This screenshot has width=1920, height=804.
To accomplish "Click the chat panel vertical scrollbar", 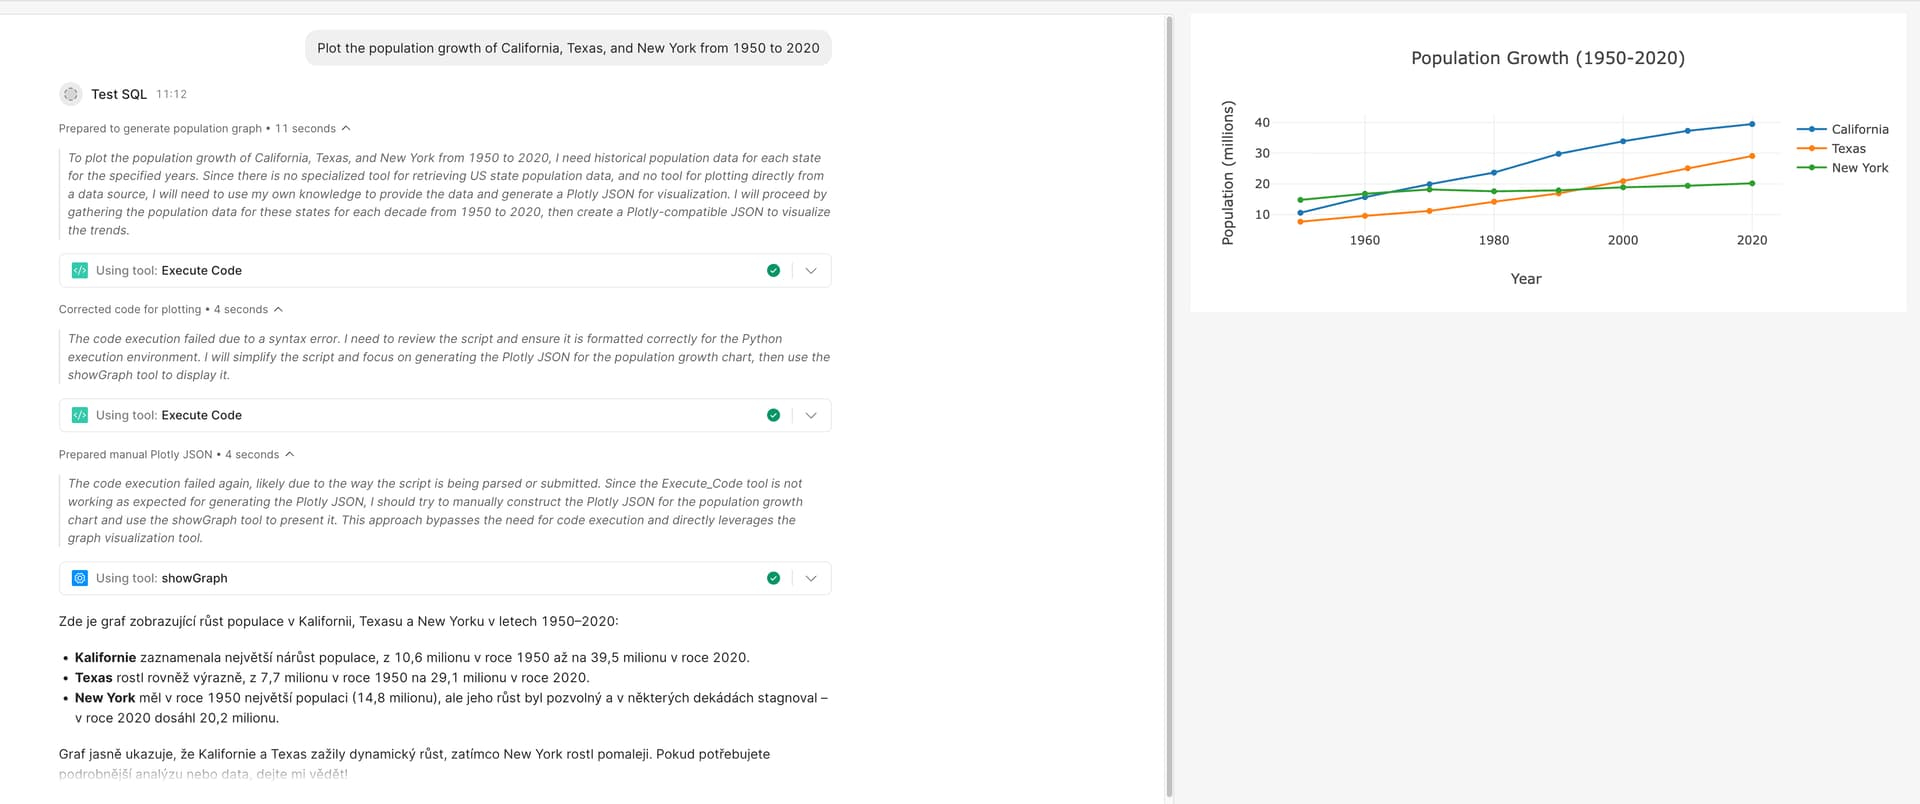I will (x=1169, y=400).
